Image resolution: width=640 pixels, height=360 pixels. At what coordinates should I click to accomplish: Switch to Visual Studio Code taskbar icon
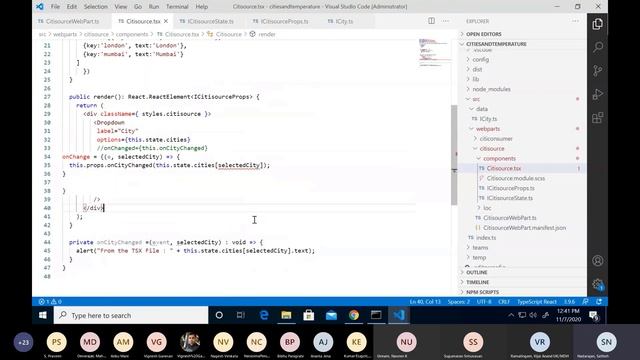(x=399, y=315)
